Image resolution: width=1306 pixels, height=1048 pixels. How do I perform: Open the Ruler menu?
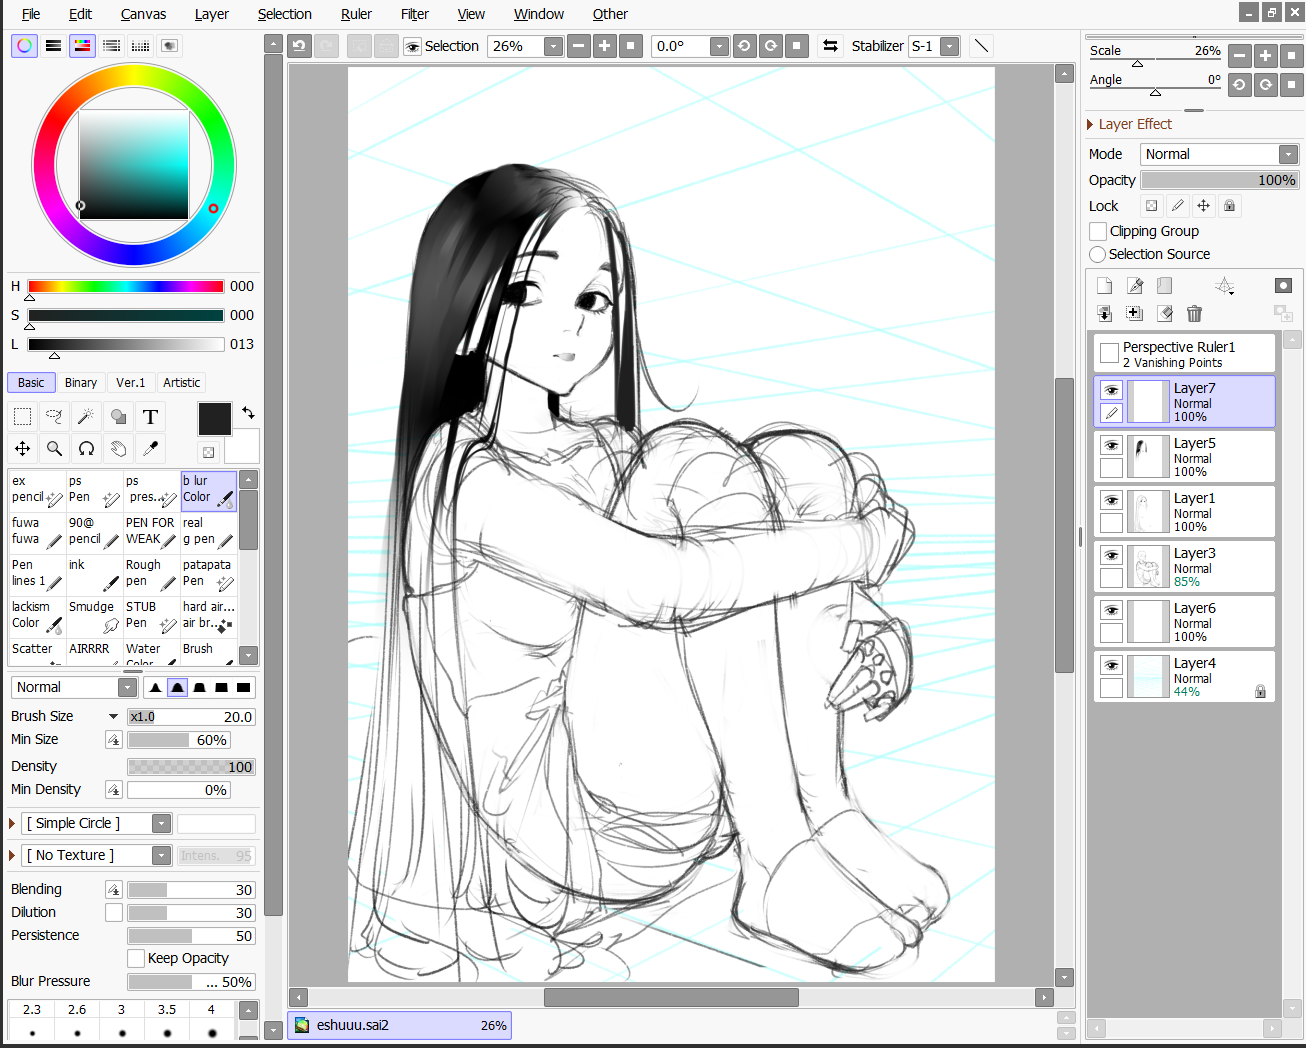[356, 14]
